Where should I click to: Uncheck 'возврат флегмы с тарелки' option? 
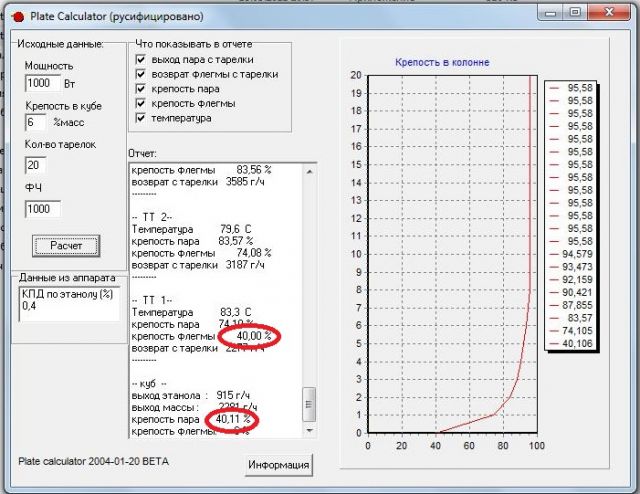pyautogui.click(x=141, y=74)
